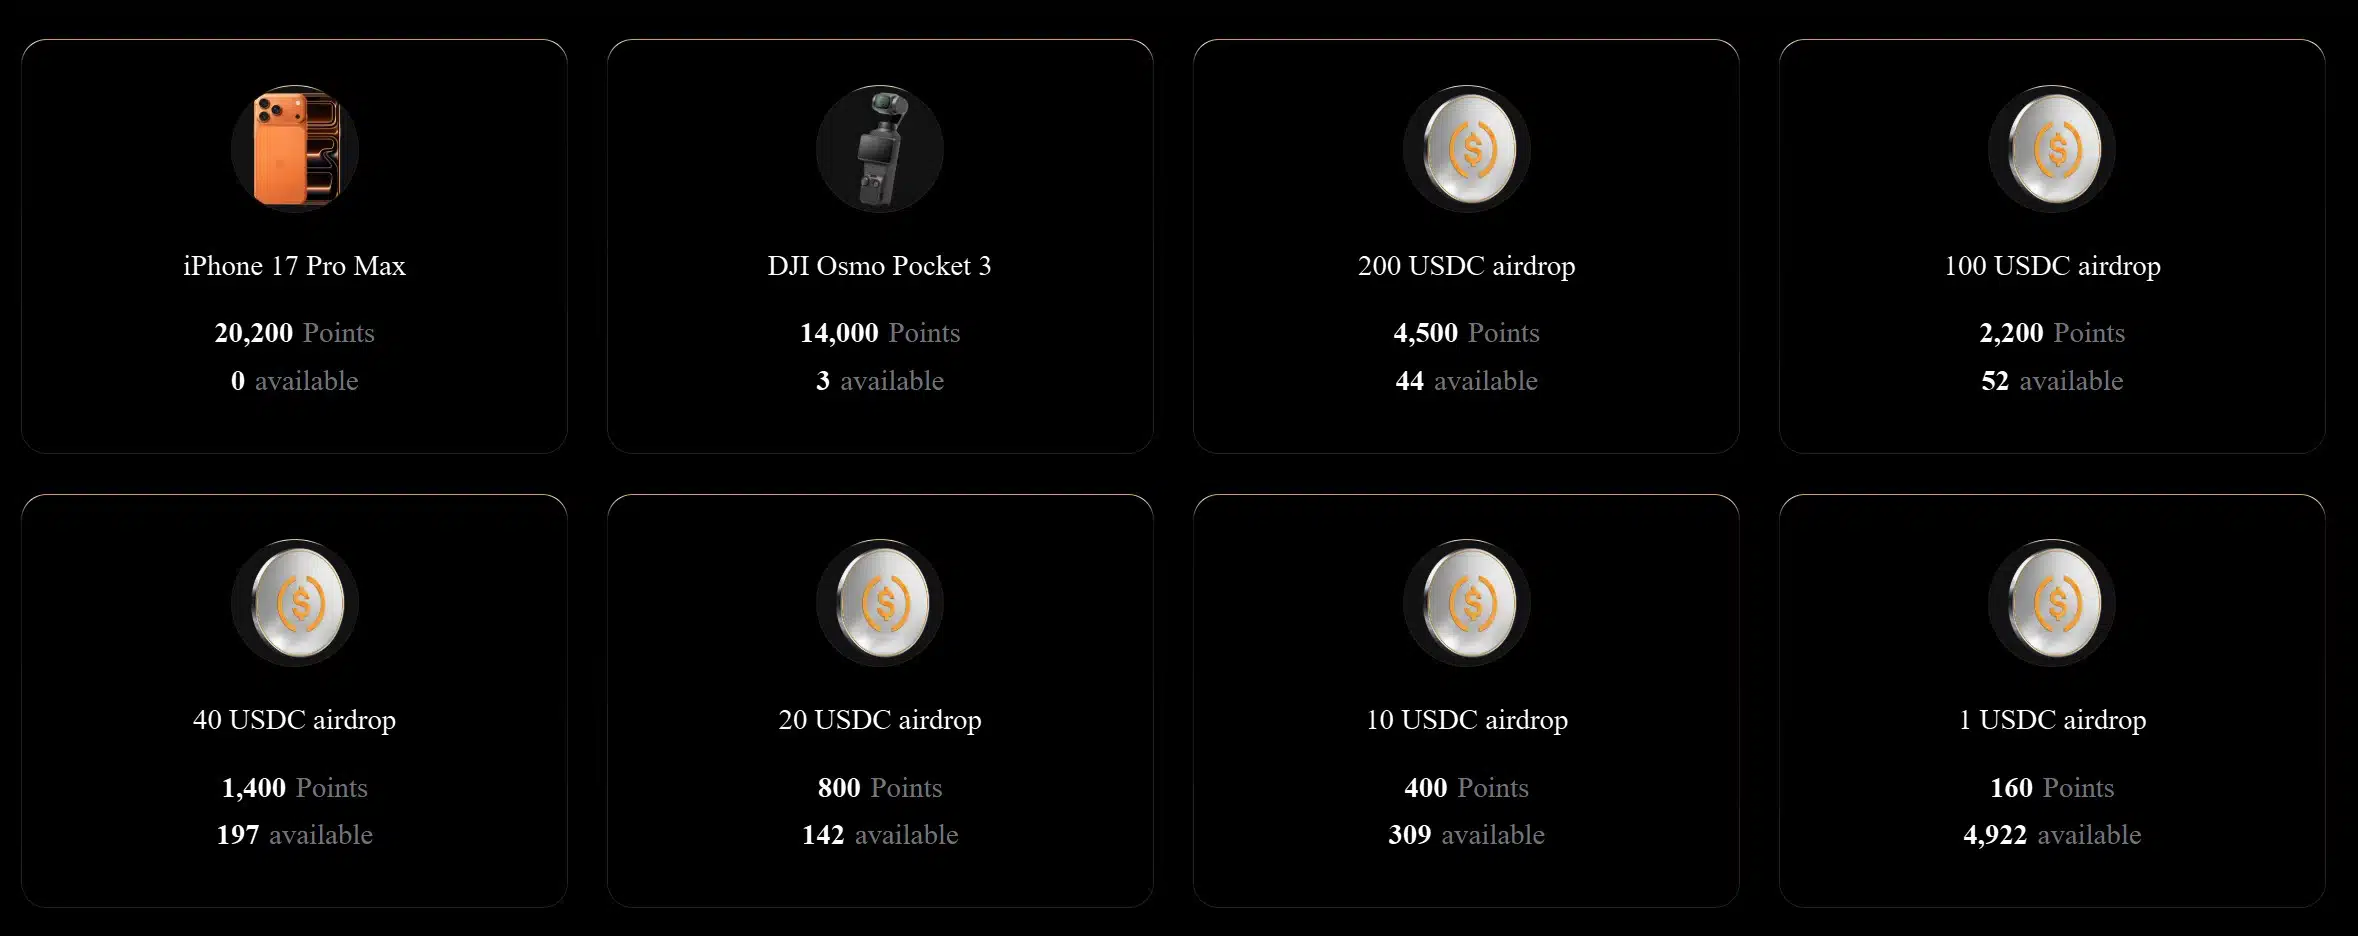This screenshot has height=936, width=2358.
Task: Click the 40 USDC airdrop coin icon
Action: pyautogui.click(x=295, y=601)
